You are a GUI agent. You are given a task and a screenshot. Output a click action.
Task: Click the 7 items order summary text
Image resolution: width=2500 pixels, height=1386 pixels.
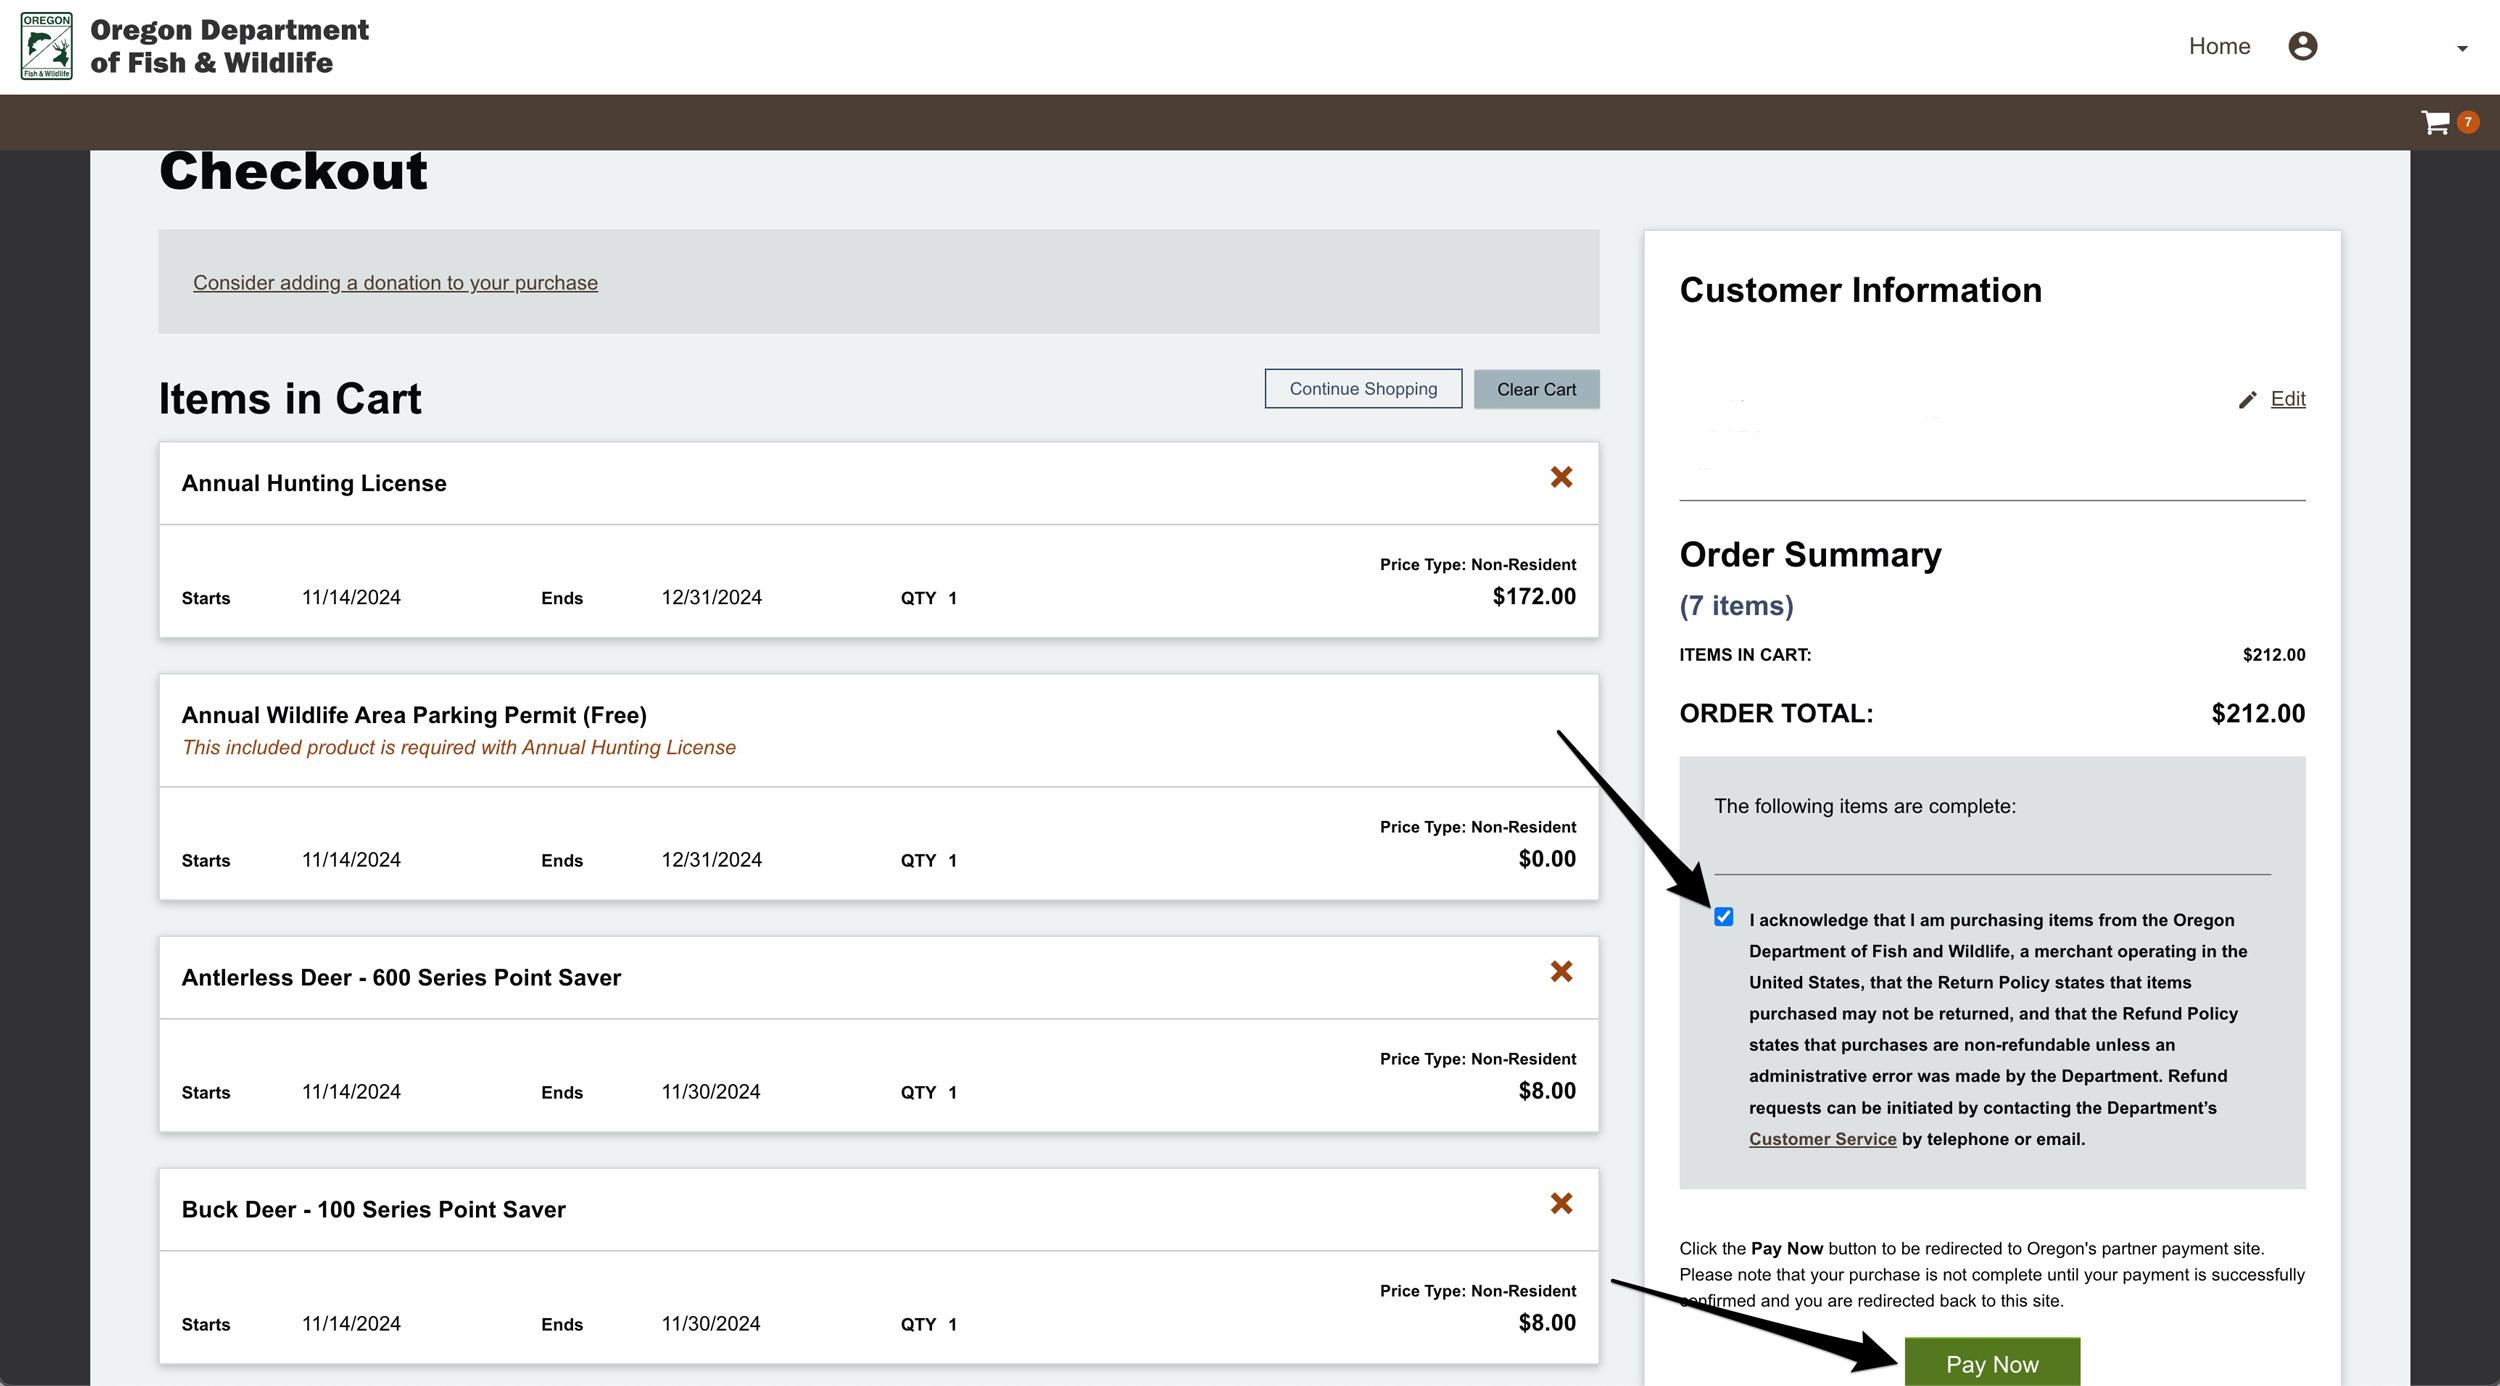[1736, 606]
